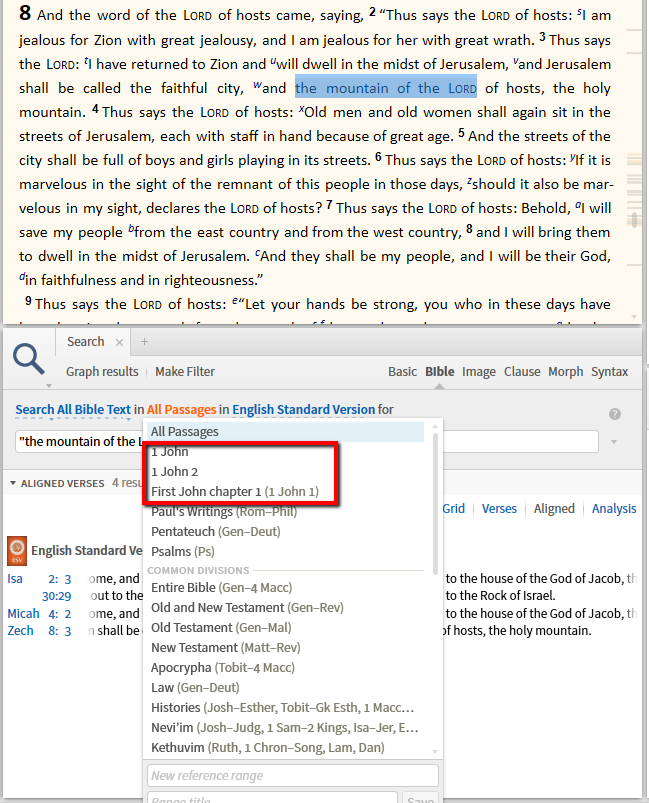Image resolution: width=649 pixels, height=803 pixels.
Task: Switch results to Verses view
Action: tap(499, 509)
